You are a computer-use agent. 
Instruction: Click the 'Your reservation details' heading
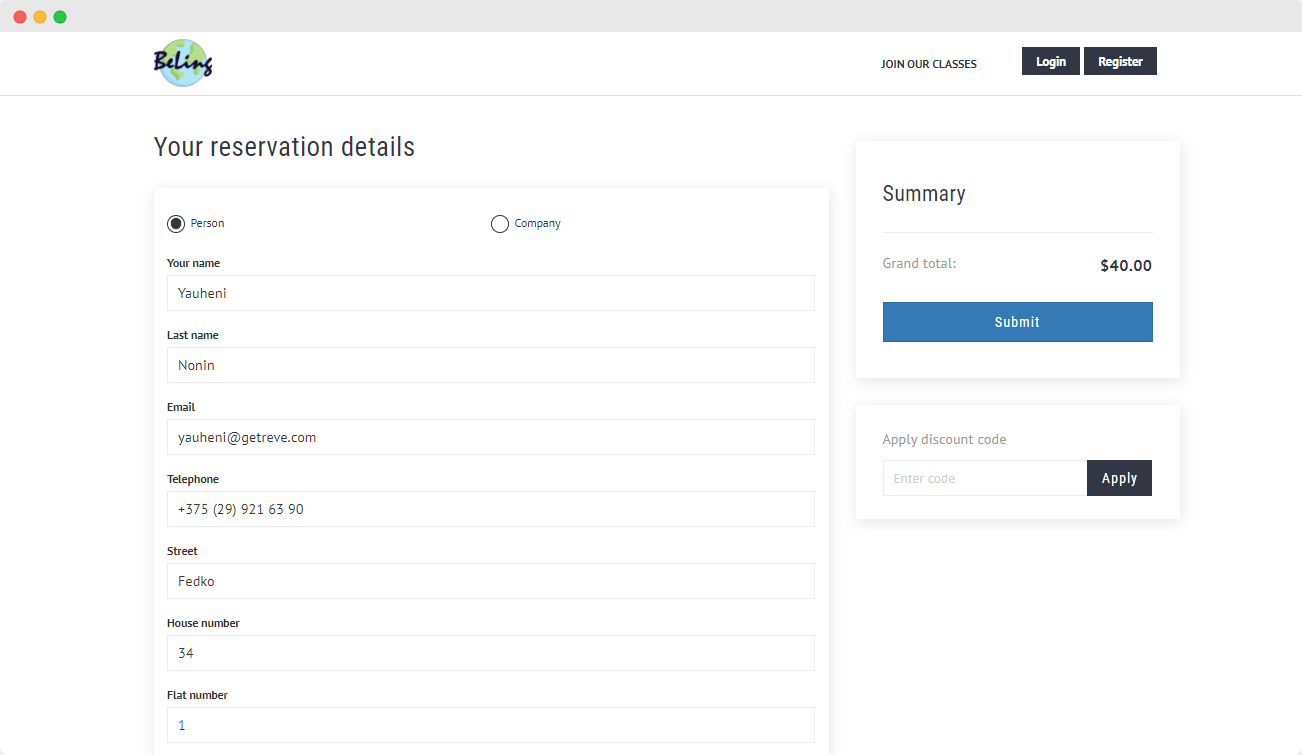click(284, 147)
